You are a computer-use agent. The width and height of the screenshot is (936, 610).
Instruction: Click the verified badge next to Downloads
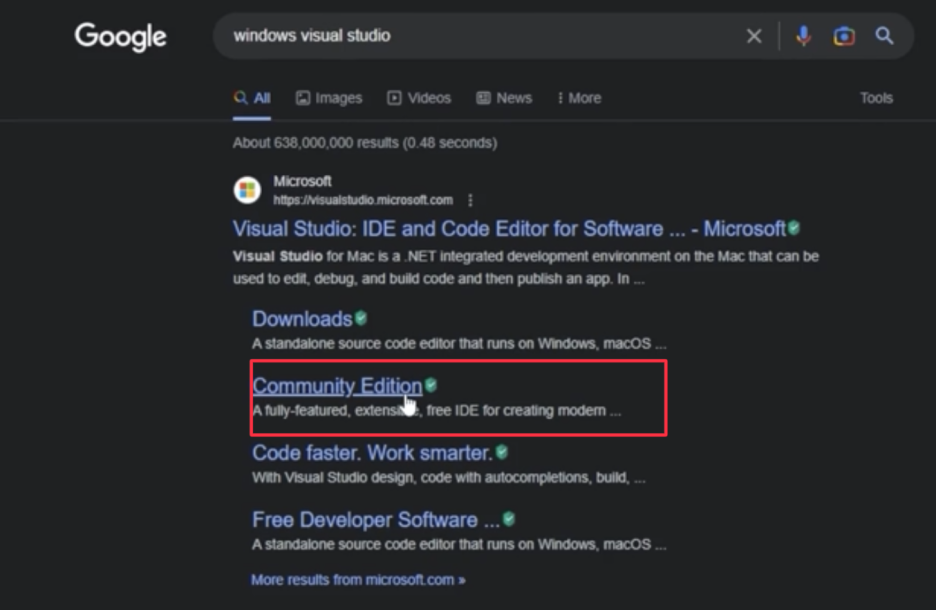tap(361, 318)
